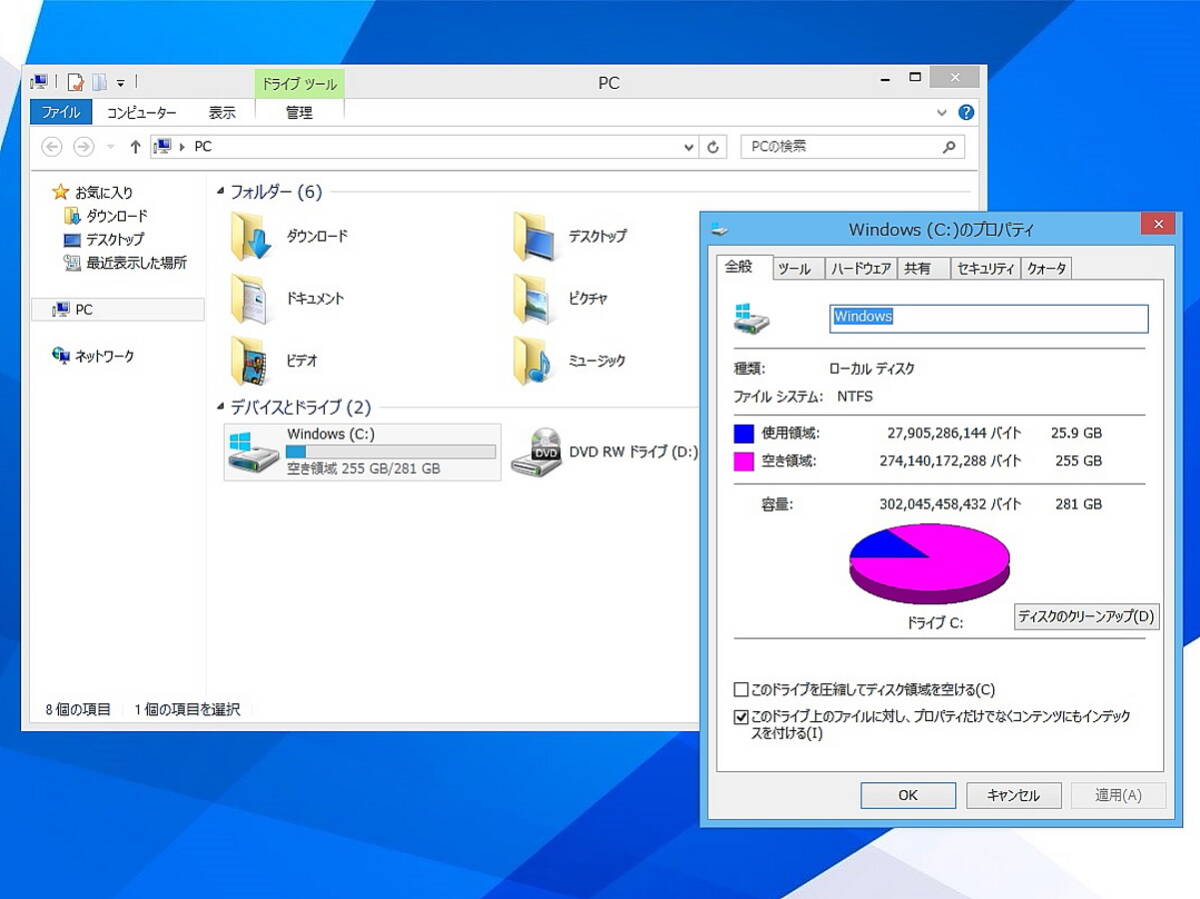The width and height of the screenshot is (1200, 899).
Task: Close the Windows (C:) properties dialog
Action: click(1158, 224)
